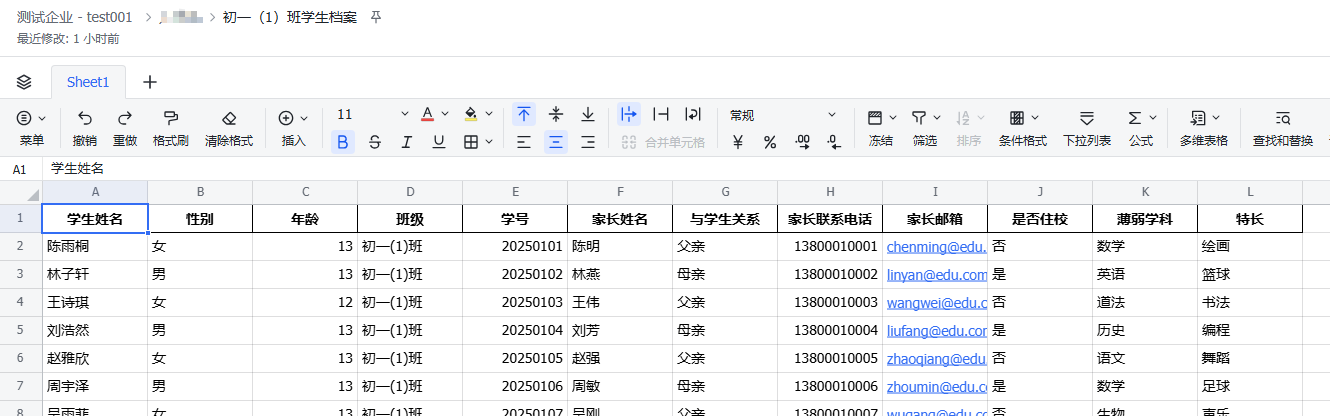The height and width of the screenshot is (416, 1330).
Task: Open font size dropdown showing 11
Action: click(x=372, y=114)
